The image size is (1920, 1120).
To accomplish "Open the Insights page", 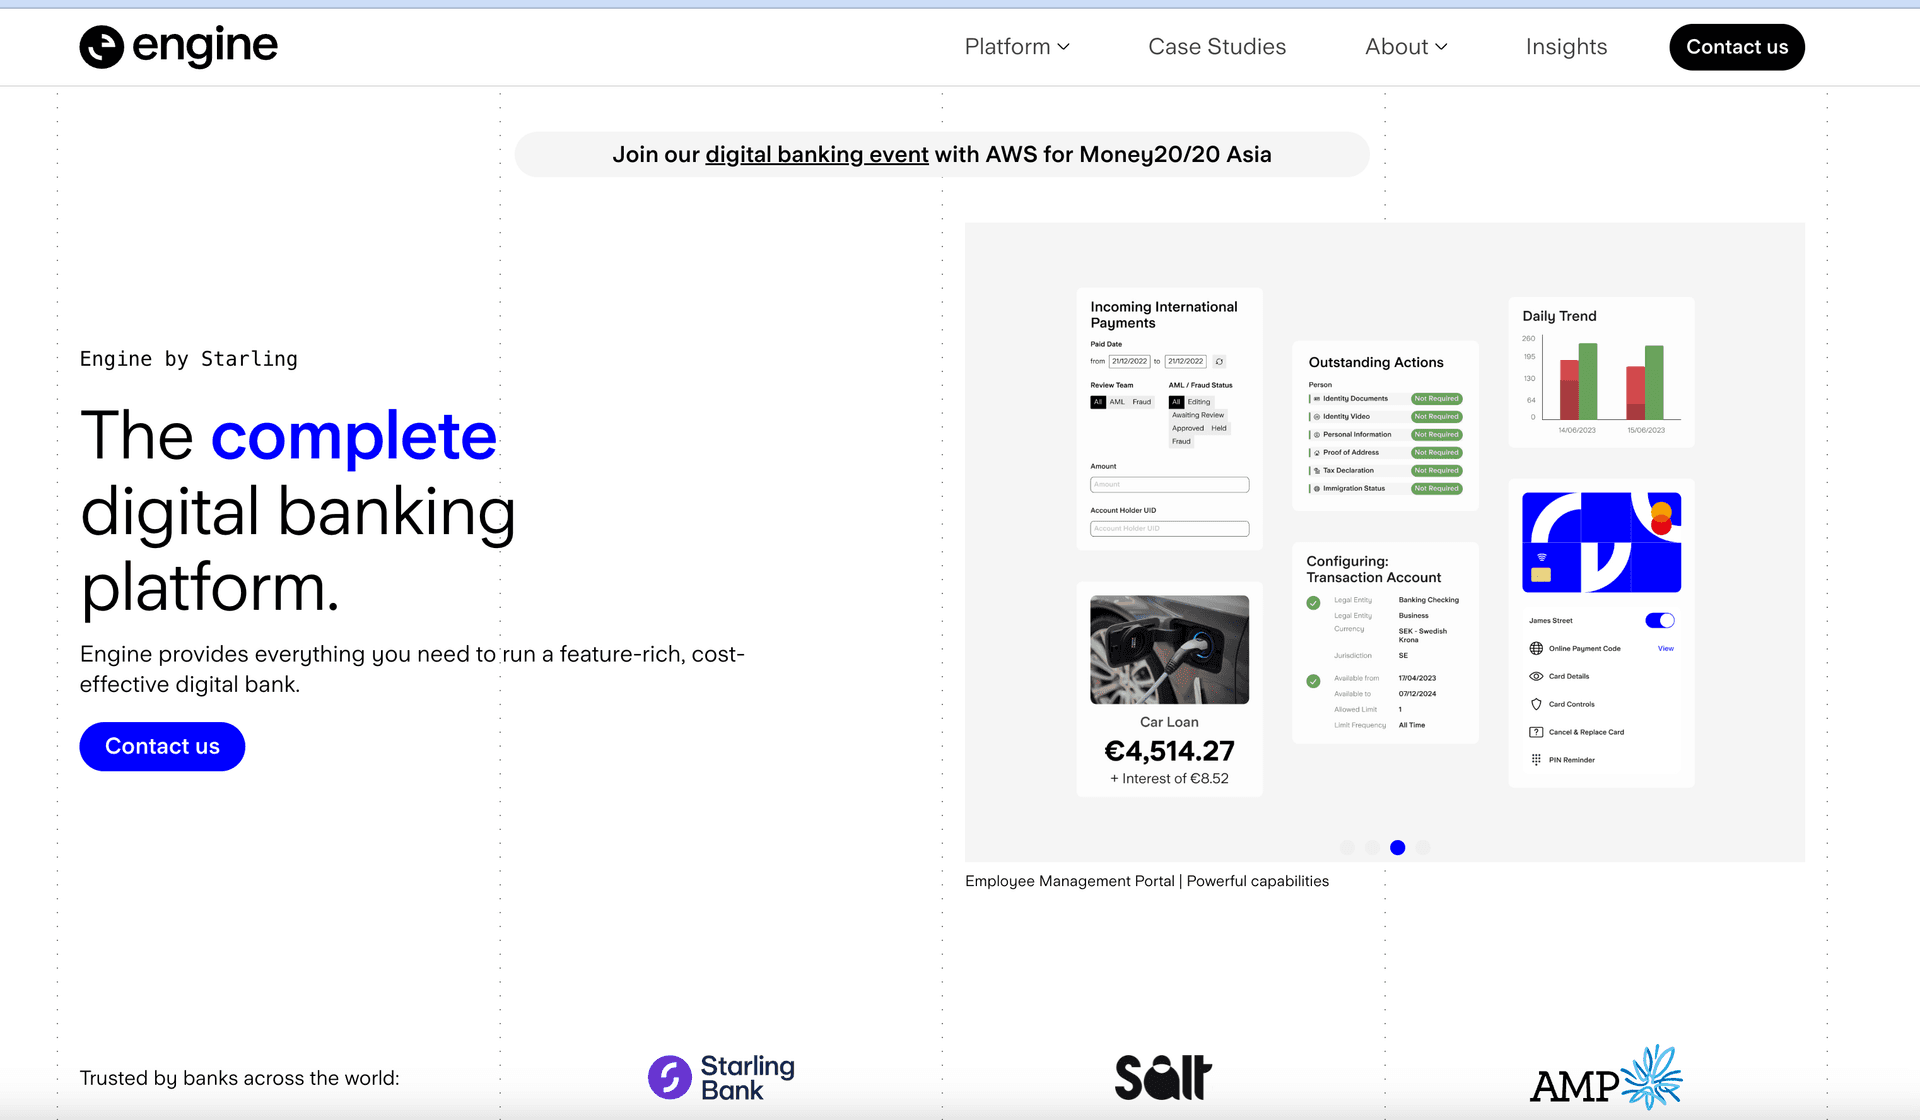I will click(1566, 46).
